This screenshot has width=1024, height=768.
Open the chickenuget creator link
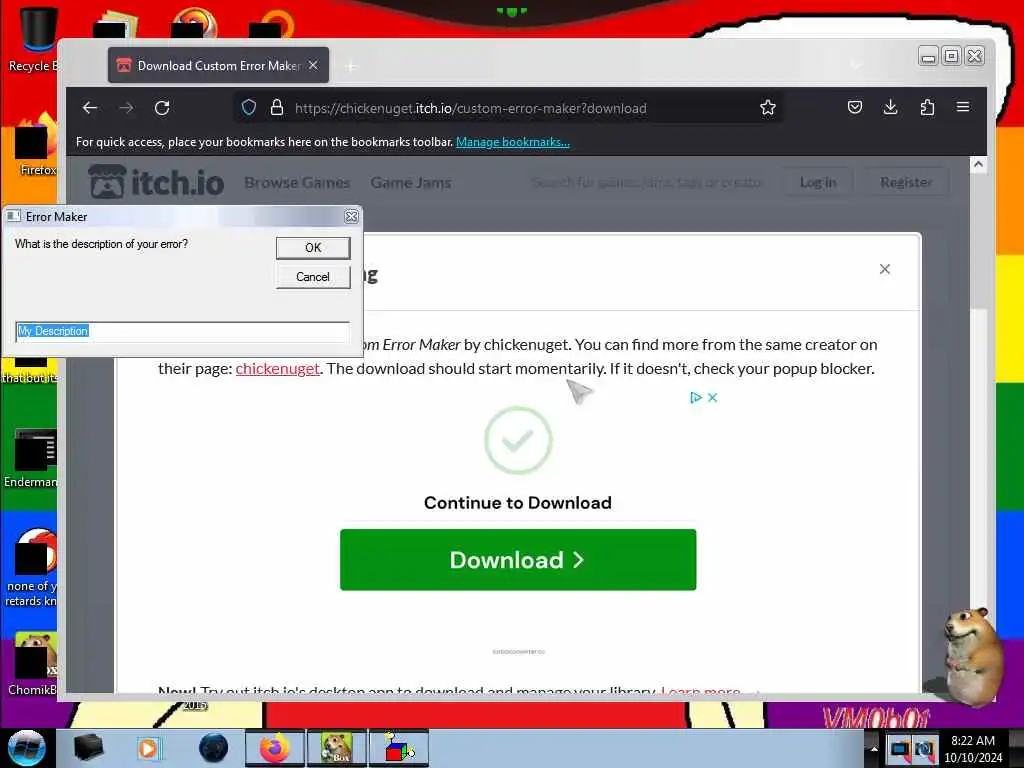pos(278,369)
